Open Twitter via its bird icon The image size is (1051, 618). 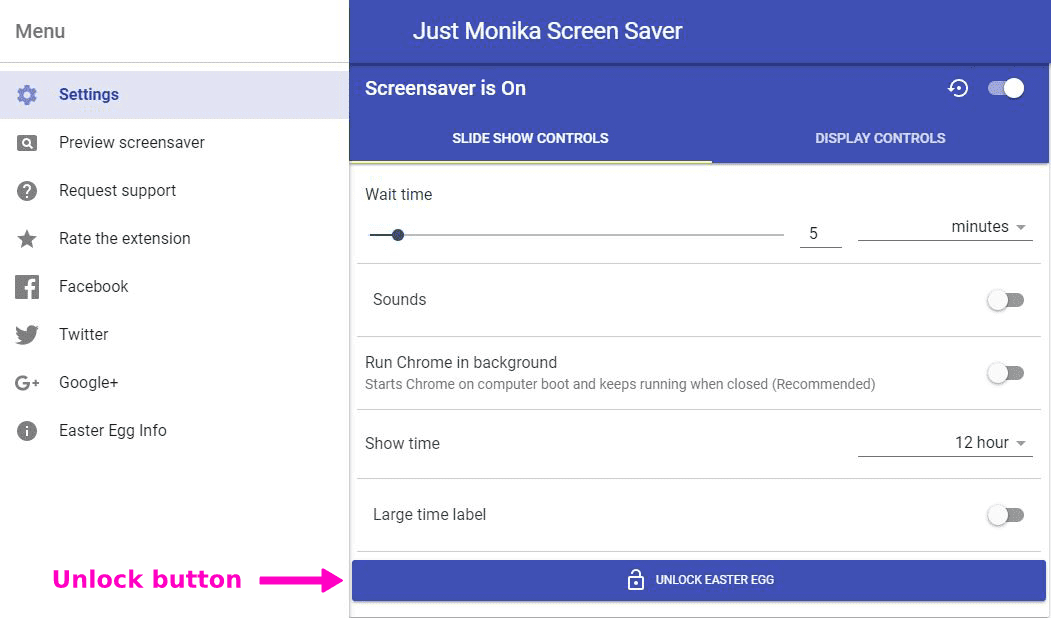point(28,334)
